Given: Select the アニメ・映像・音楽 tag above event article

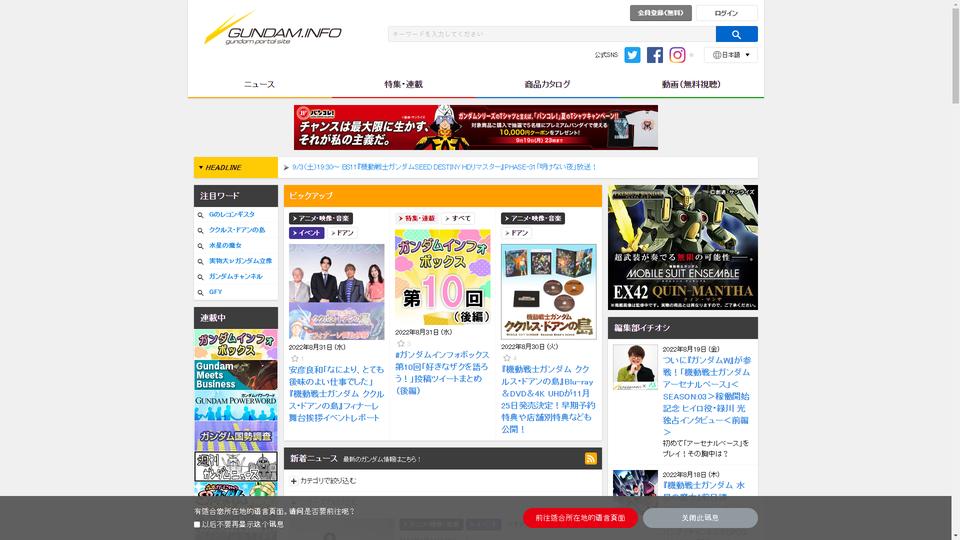Looking at the screenshot, I should [321, 219].
